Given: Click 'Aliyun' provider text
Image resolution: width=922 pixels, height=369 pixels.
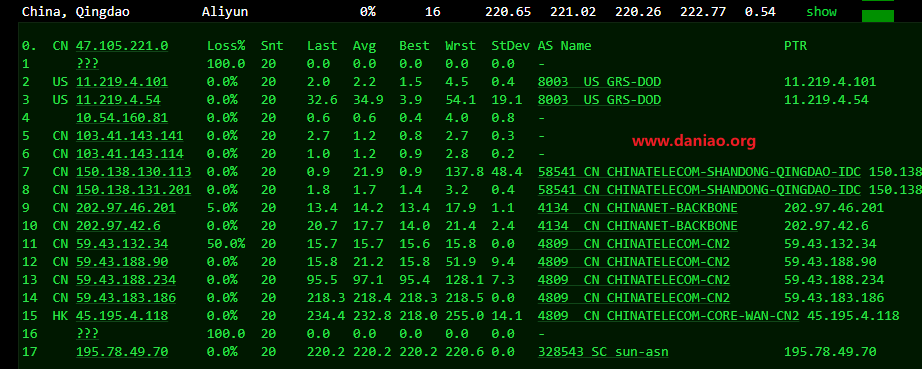Looking at the screenshot, I should pos(225,12).
